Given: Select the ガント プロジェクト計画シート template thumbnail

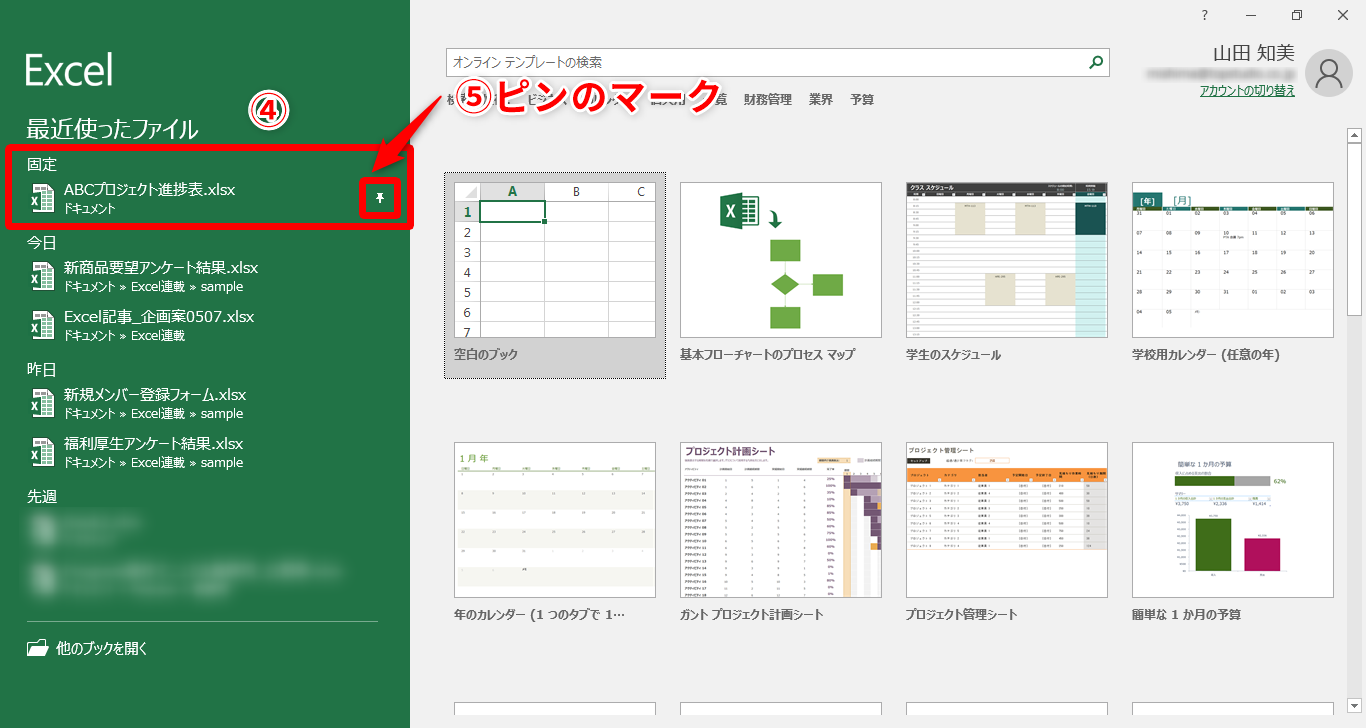Looking at the screenshot, I should pyautogui.click(x=781, y=520).
